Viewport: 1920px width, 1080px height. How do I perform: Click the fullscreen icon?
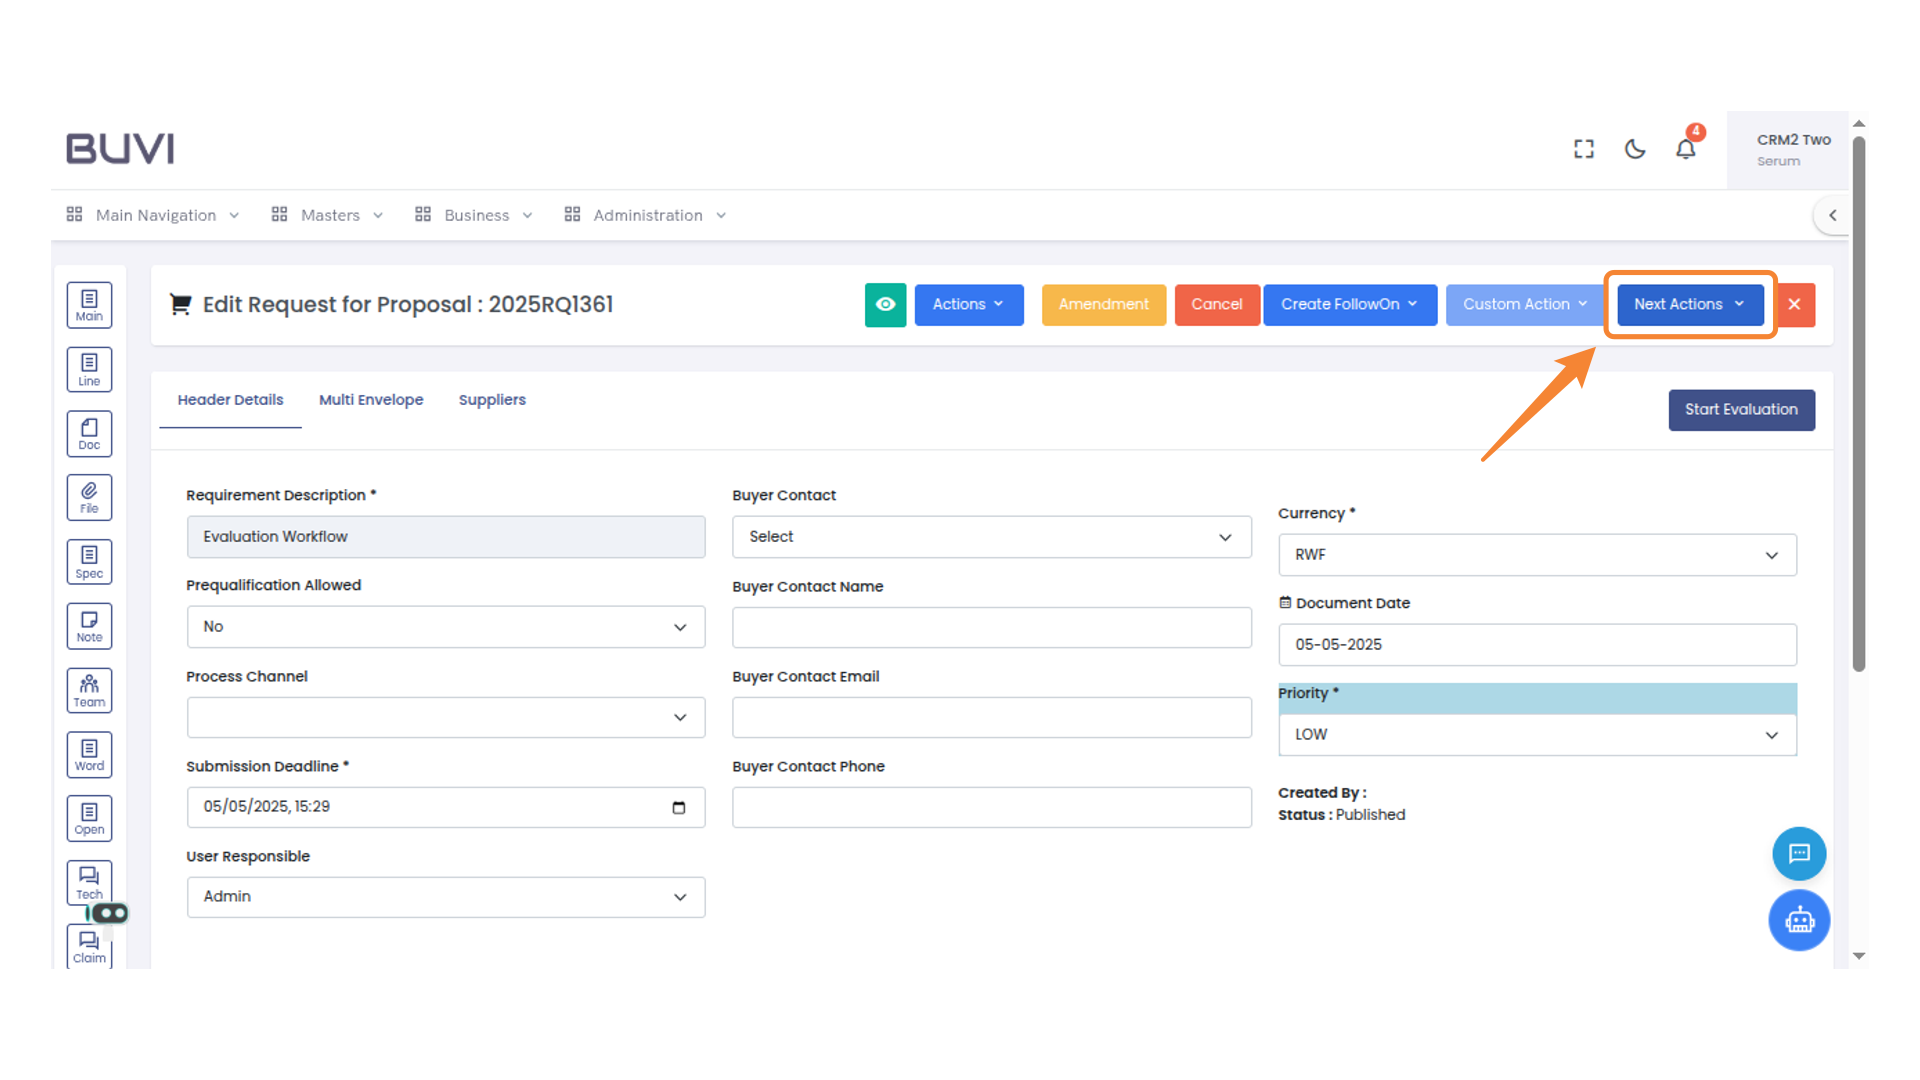[1584, 149]
